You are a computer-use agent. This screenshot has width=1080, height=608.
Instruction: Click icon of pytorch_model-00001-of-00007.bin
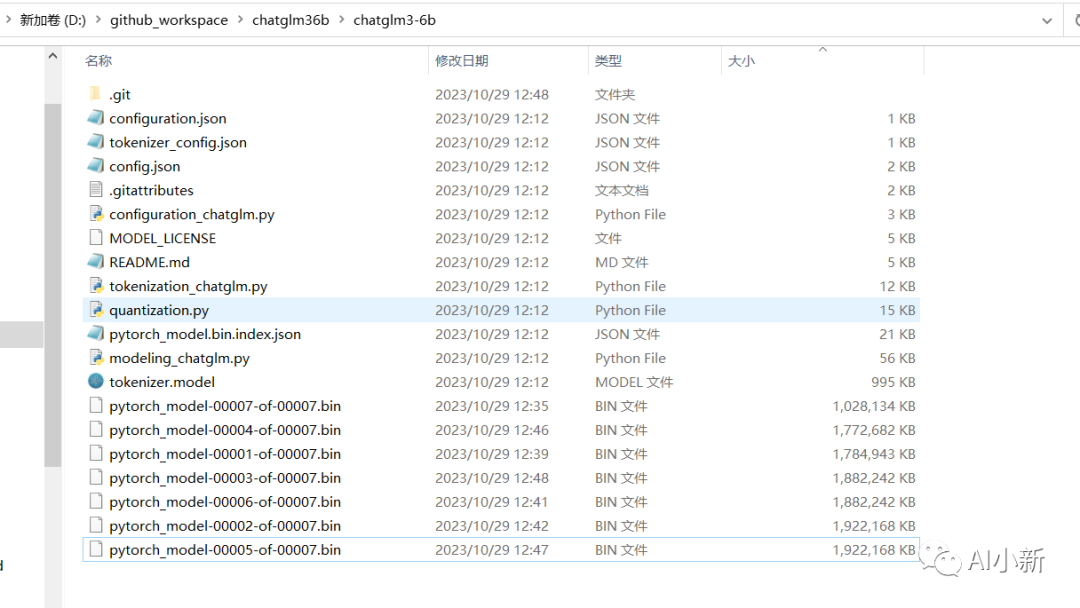click(96, 453)
